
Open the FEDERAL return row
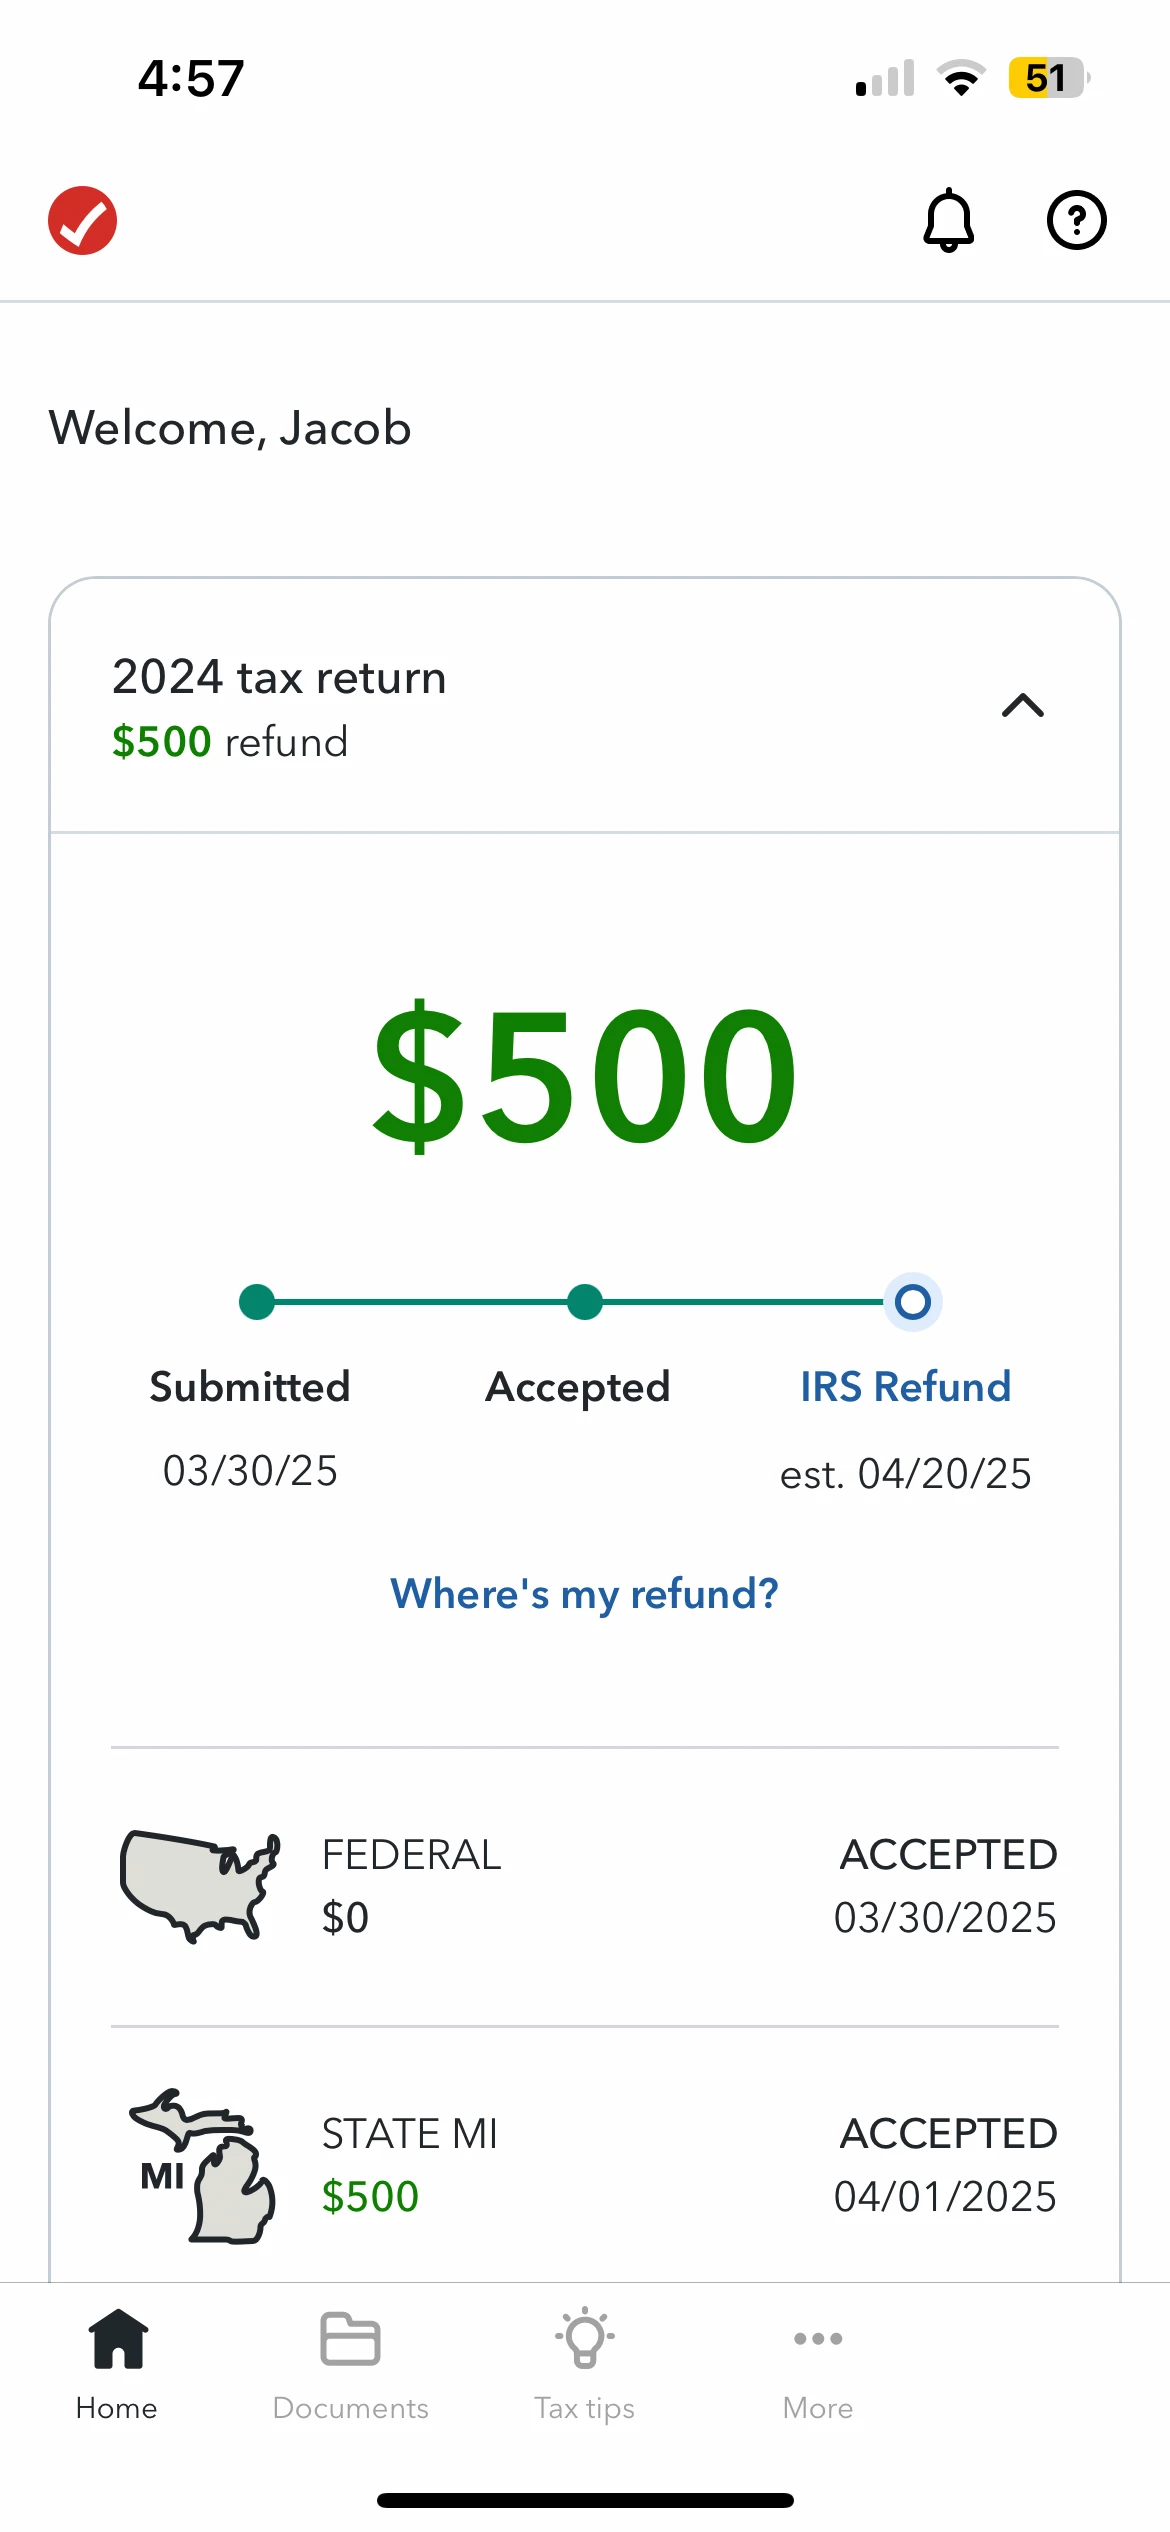[x=585, y=1887]
